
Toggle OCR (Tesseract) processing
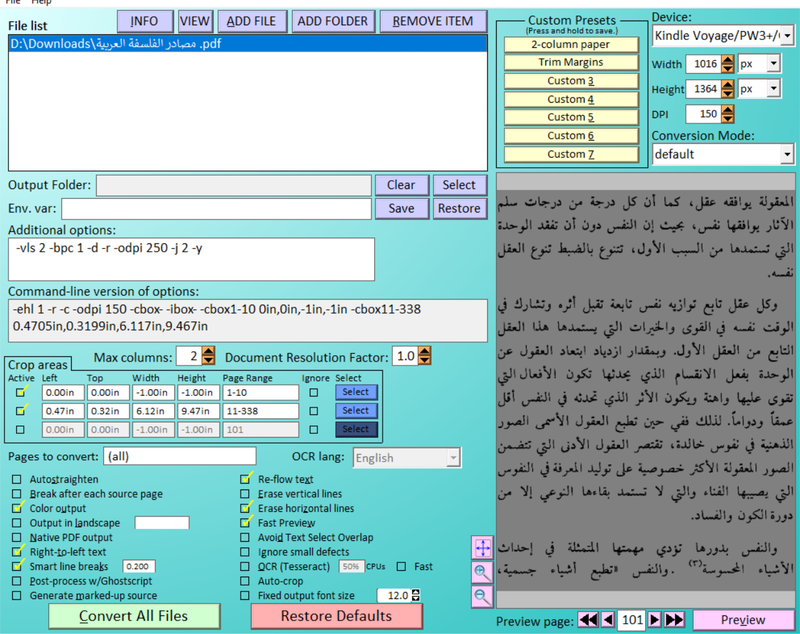(x=243, y=566)
